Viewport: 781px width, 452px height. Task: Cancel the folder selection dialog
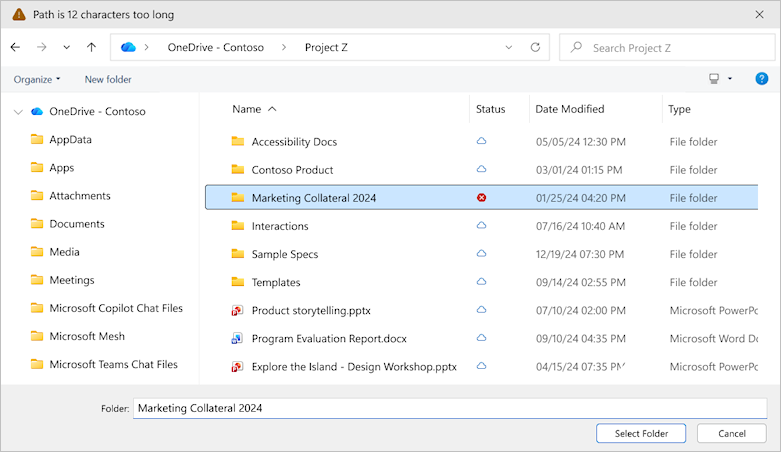tap(732, 434)
